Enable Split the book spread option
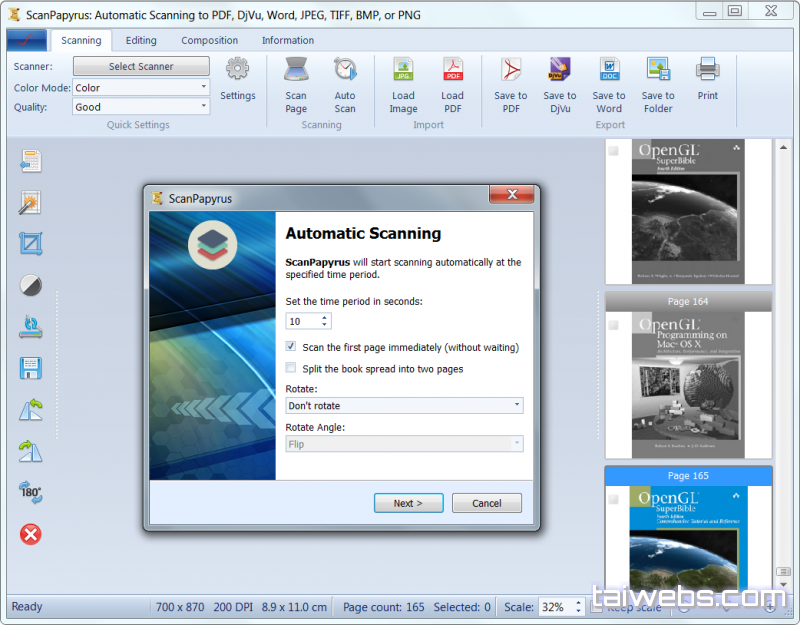The height and width of the screenshot is (625, 800). 291,369
